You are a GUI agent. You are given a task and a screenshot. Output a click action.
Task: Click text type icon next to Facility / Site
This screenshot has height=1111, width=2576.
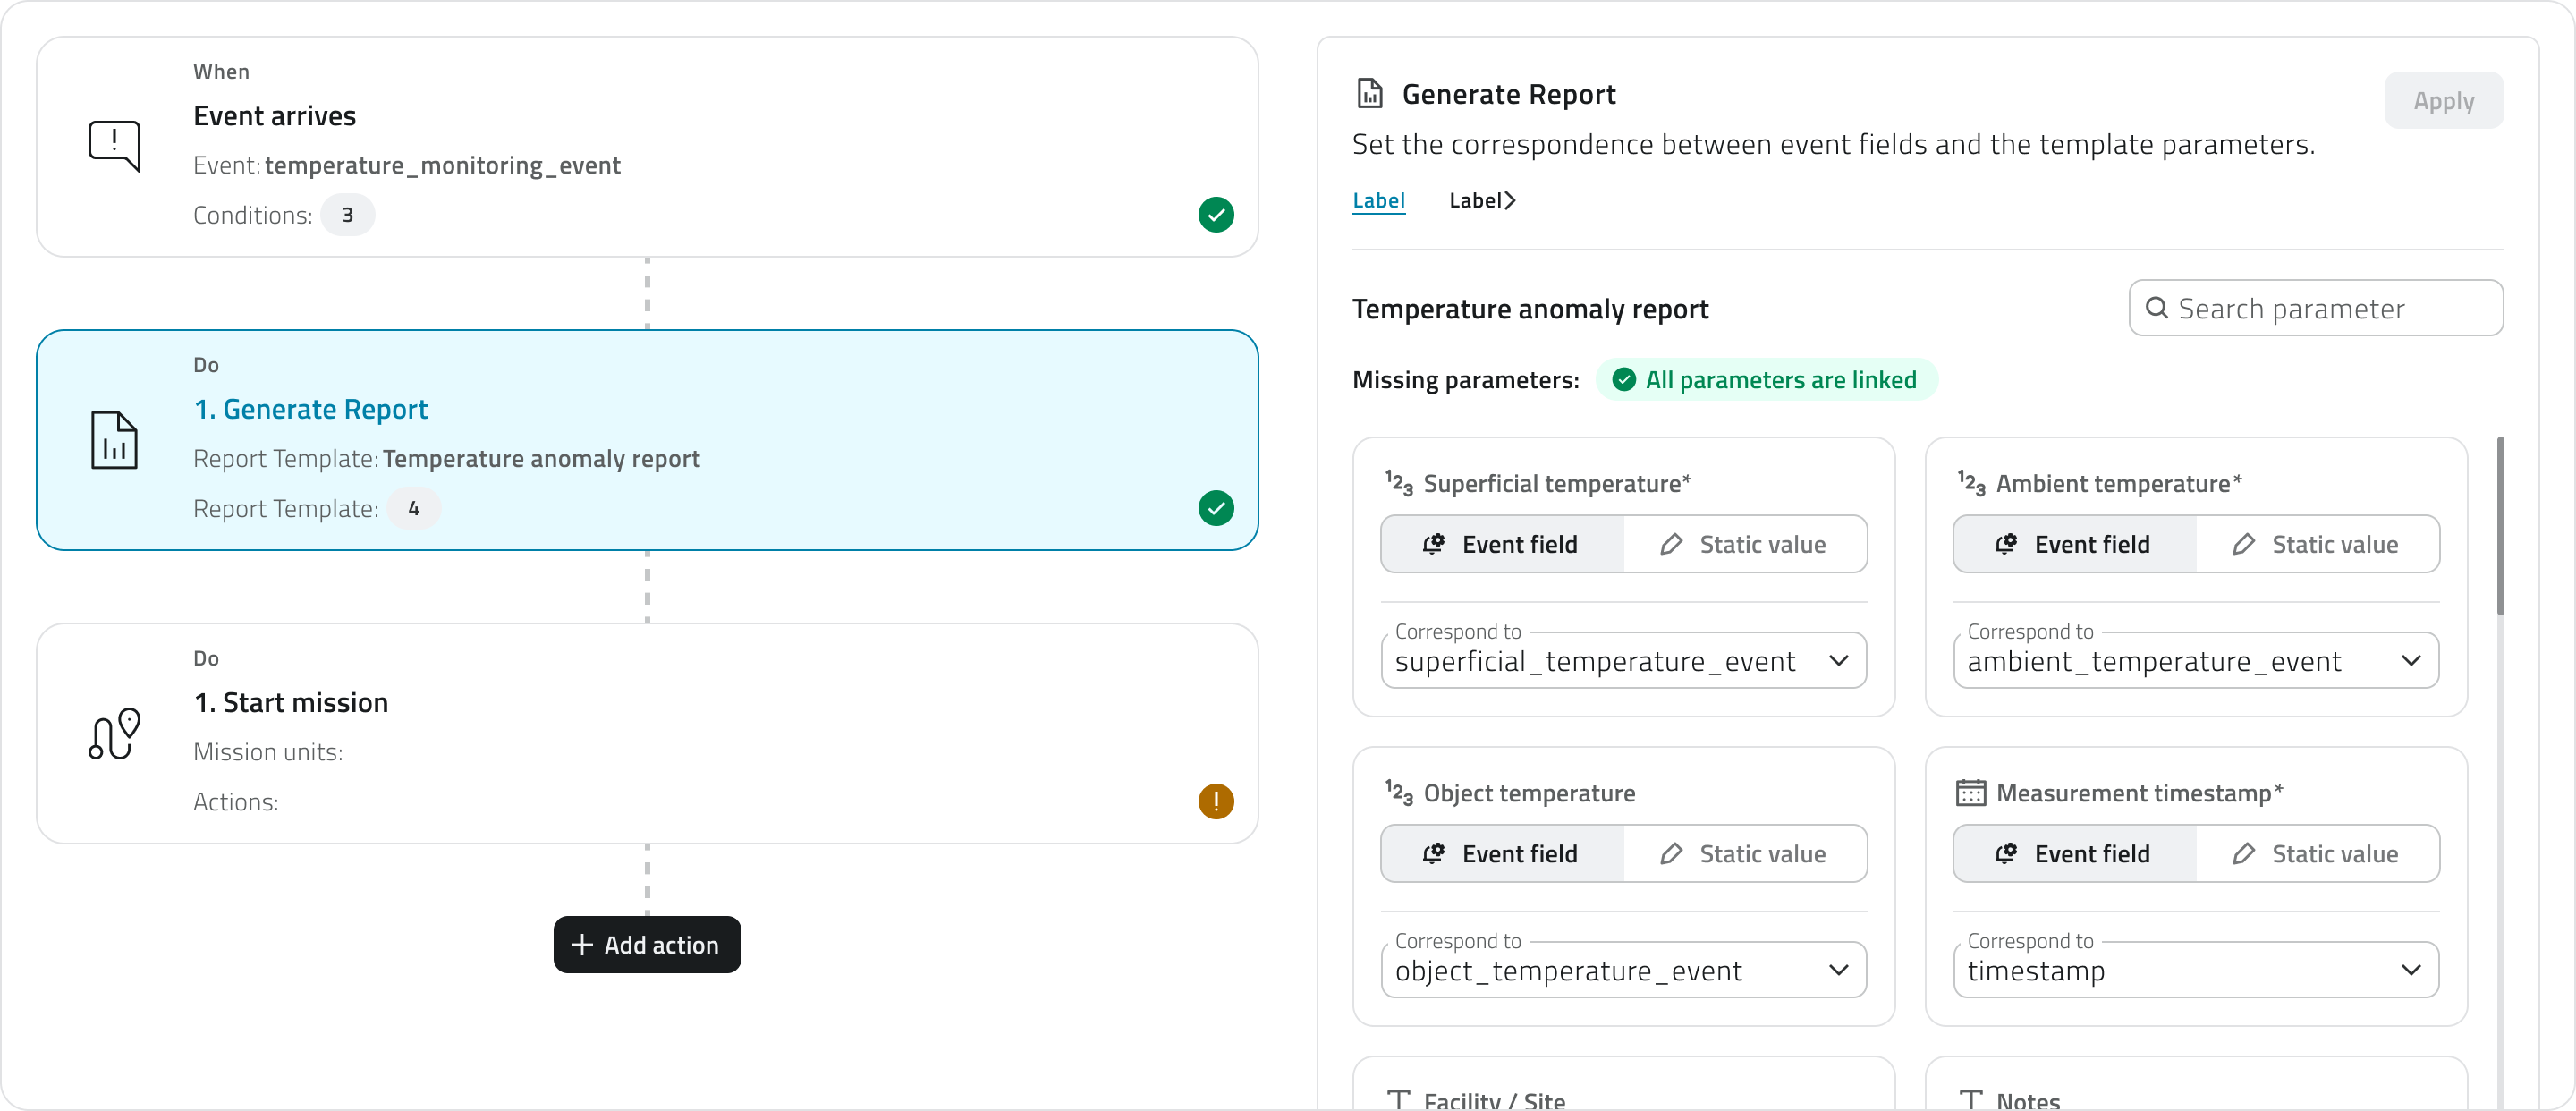1398,1099
